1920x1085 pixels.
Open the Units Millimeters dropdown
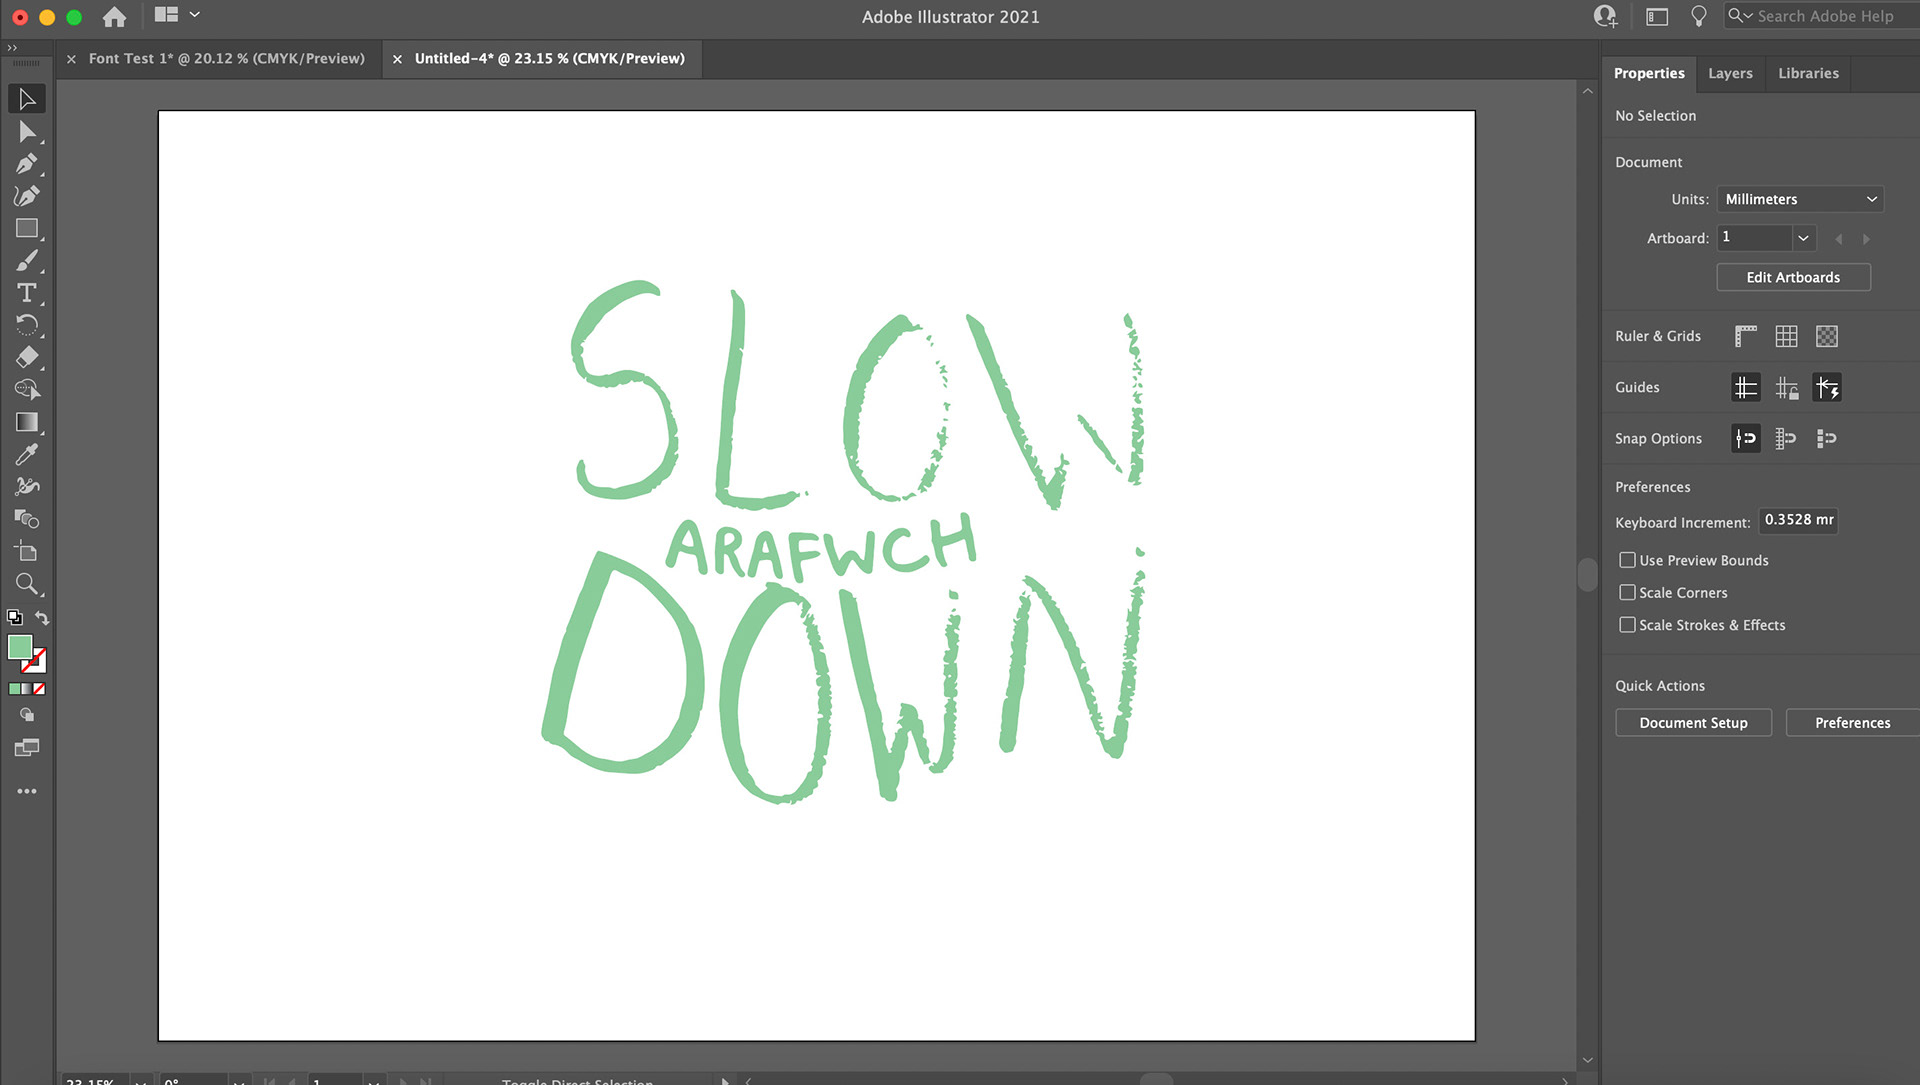(x=1800, y=199)
